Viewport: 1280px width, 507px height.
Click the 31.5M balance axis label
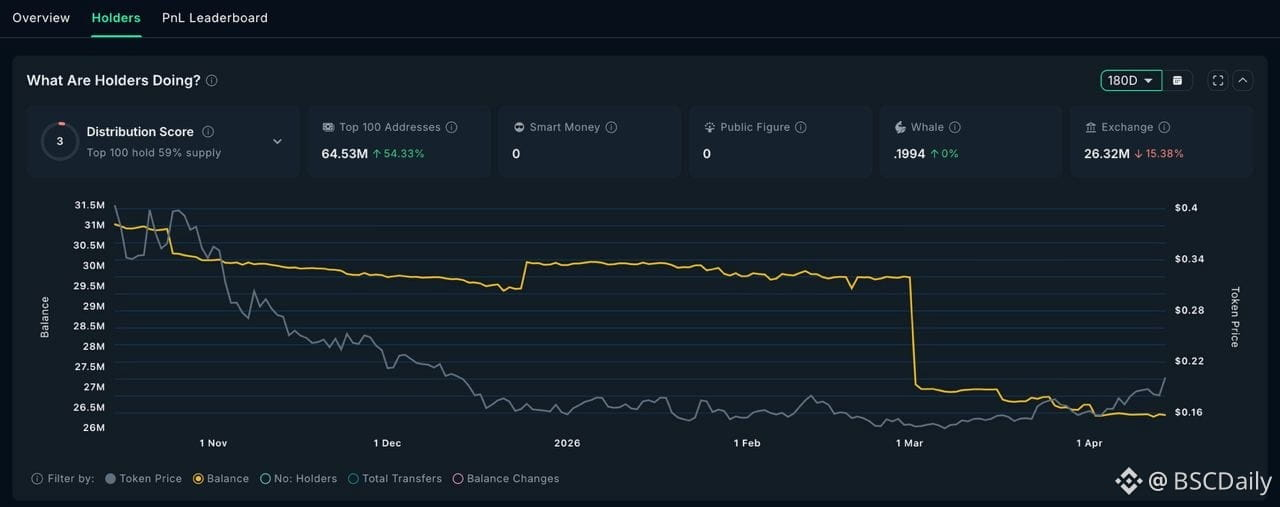click(89, 205)
